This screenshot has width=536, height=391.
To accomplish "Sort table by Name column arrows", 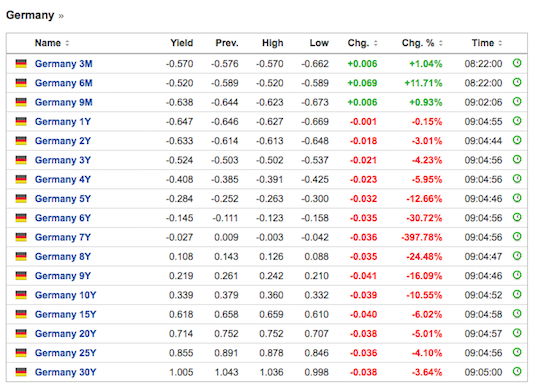I will (67, 43).
